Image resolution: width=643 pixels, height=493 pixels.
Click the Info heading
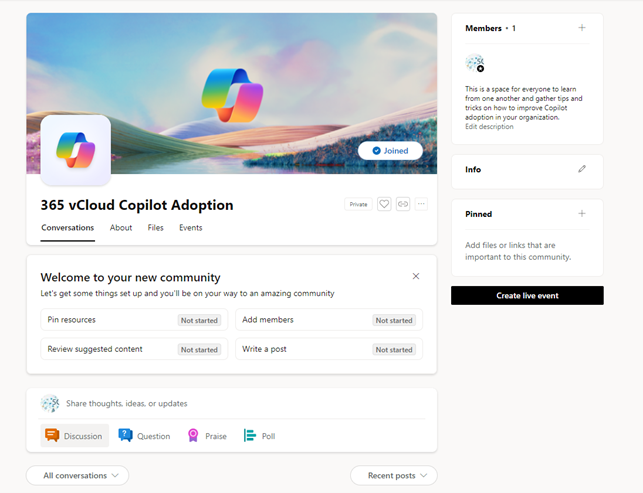click(x=473, y=169)
